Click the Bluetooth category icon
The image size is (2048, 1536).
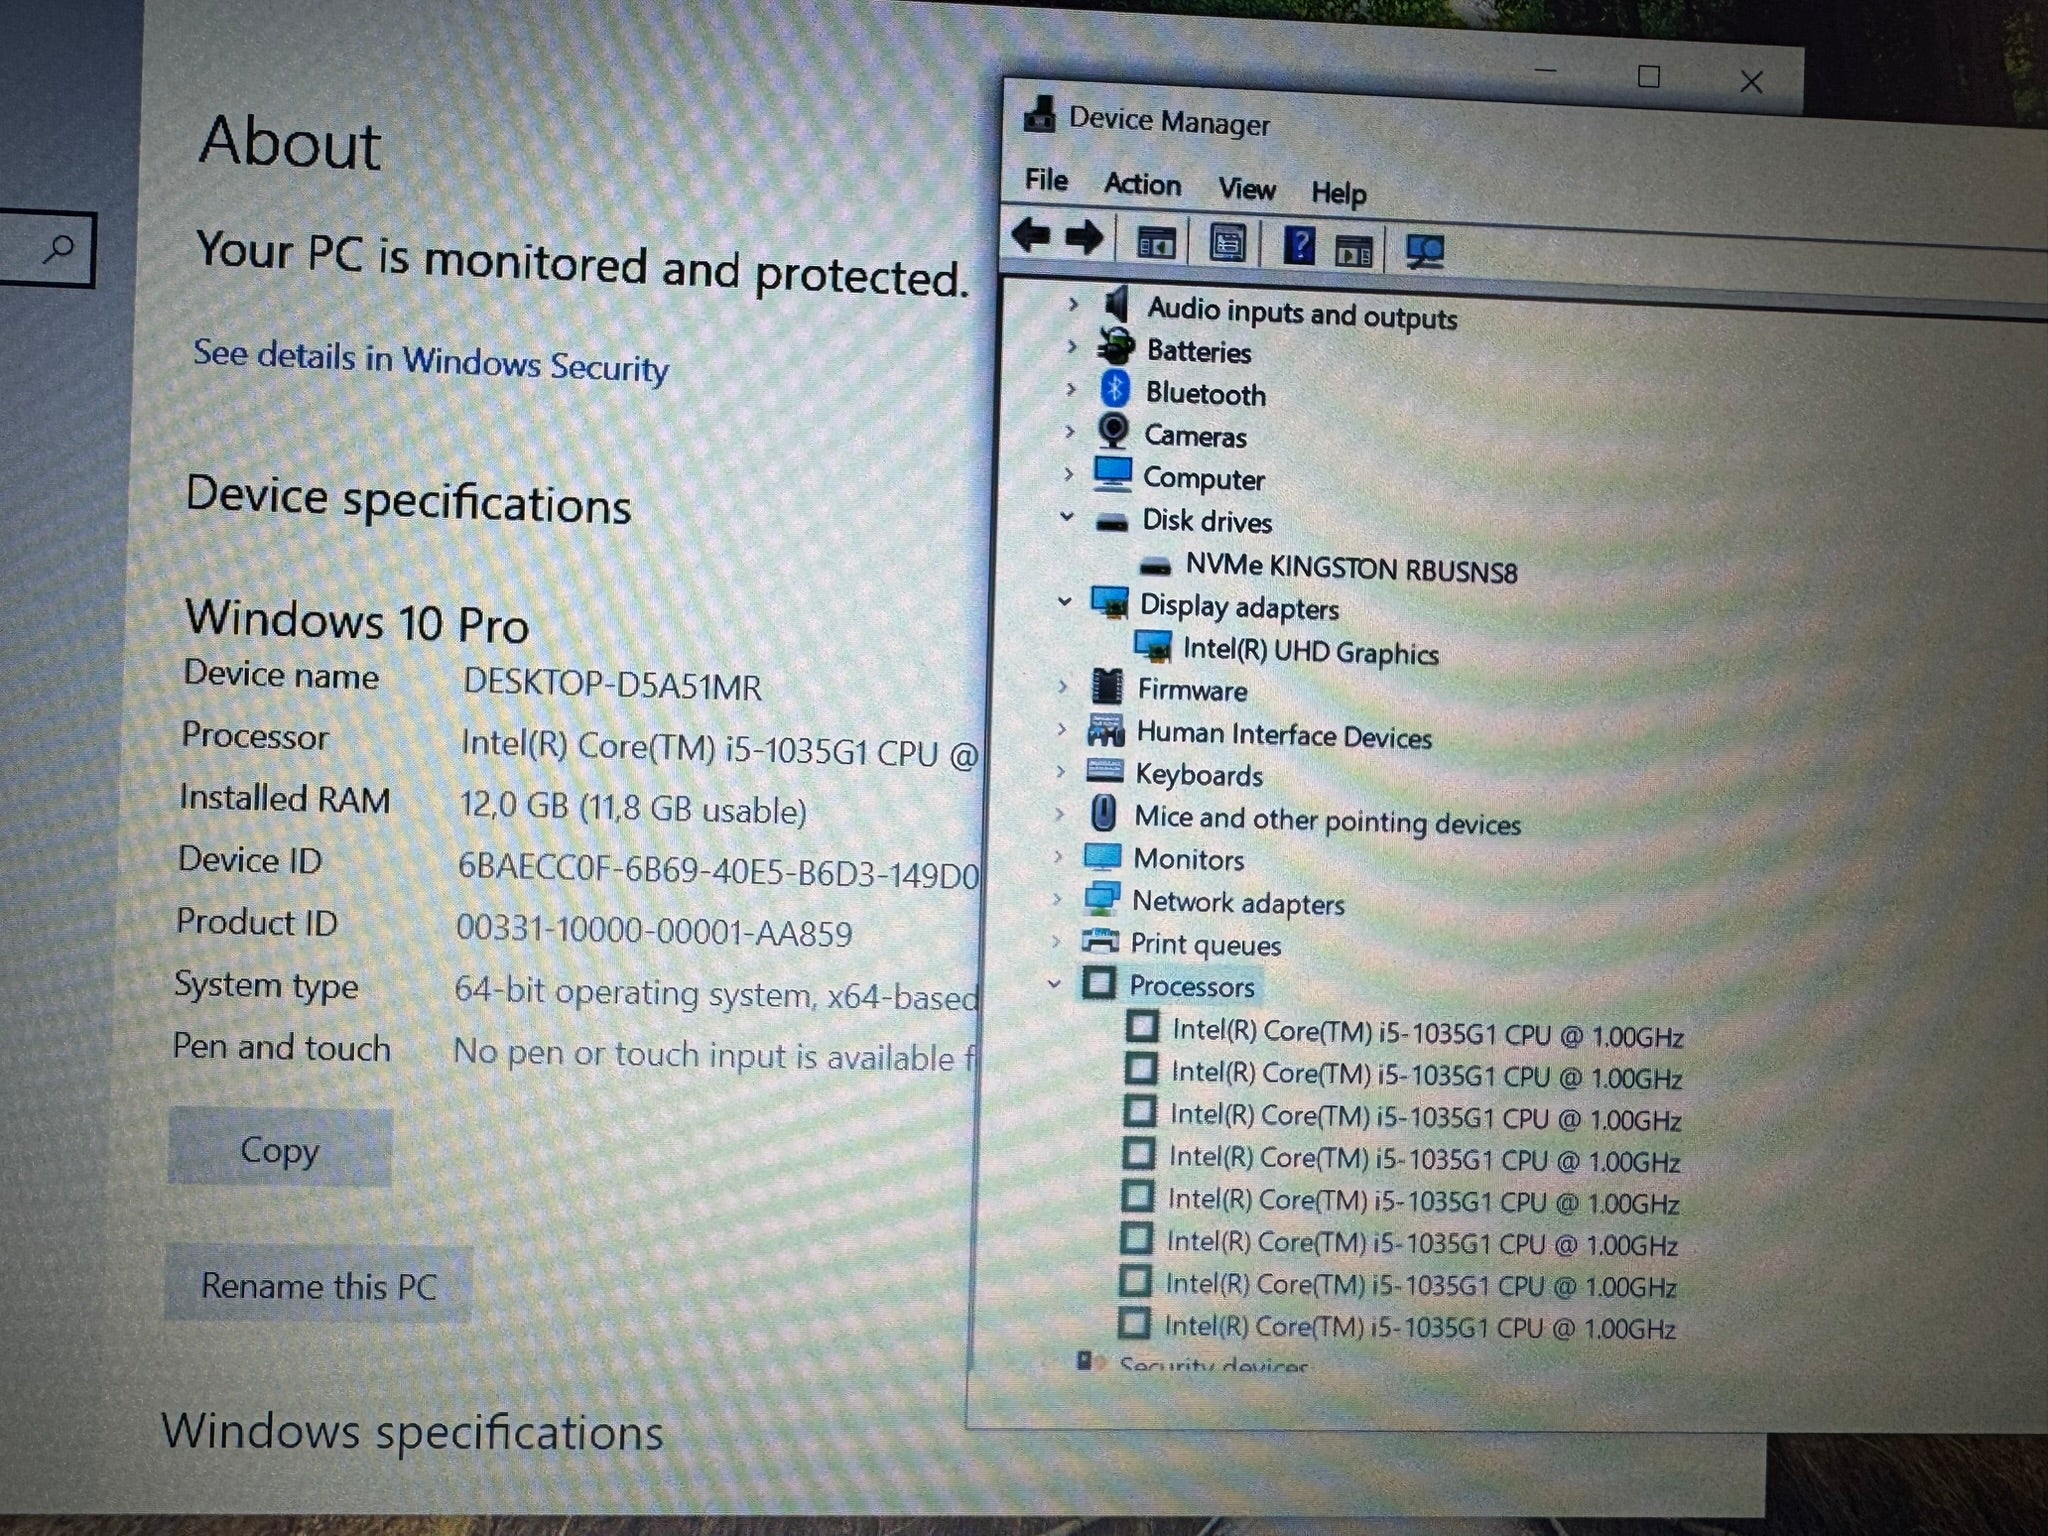[1115, 389]
